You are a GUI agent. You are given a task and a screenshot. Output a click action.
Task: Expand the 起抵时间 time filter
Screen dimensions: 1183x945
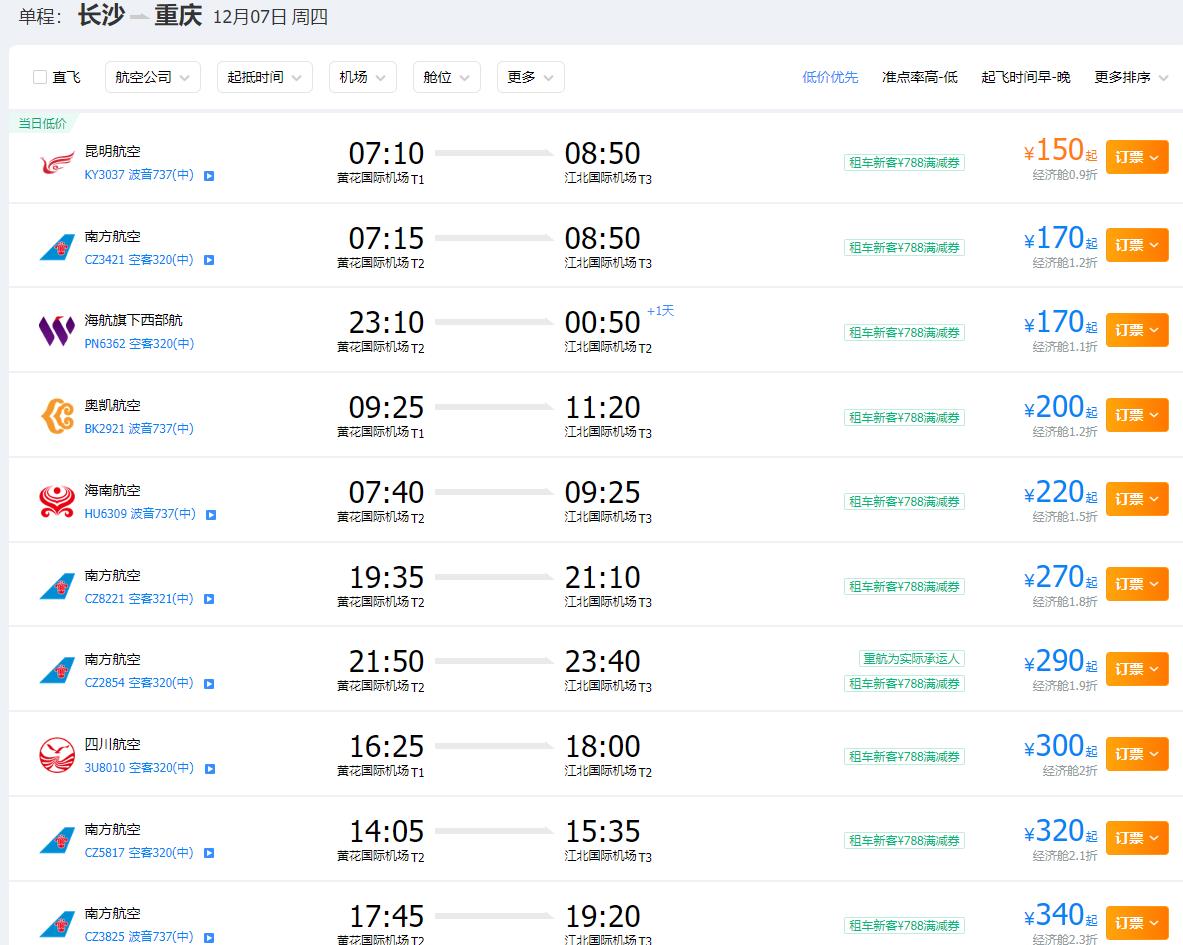point(264,77)
